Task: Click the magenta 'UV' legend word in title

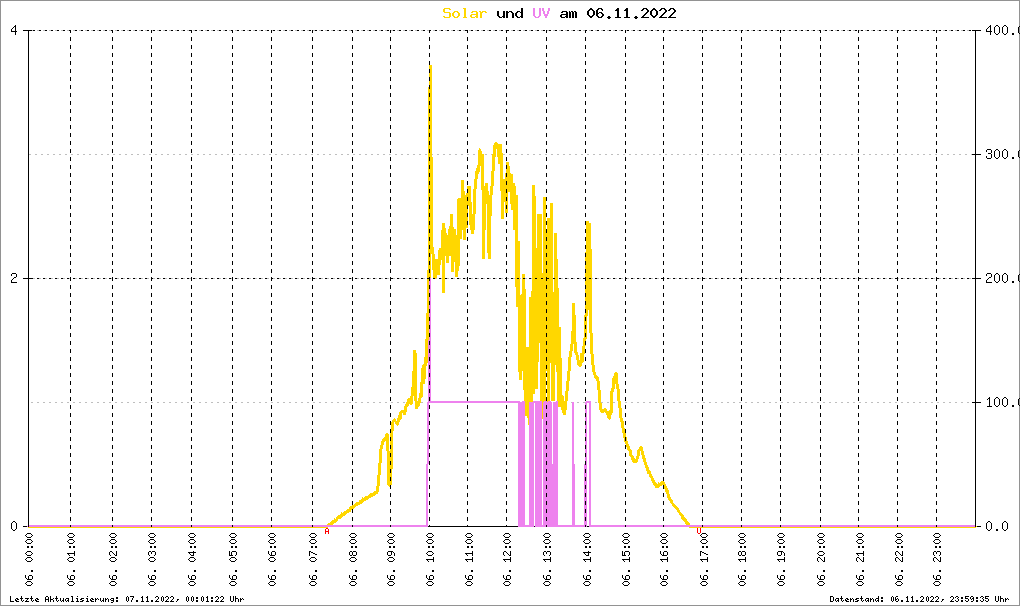Action: (541, 13)
